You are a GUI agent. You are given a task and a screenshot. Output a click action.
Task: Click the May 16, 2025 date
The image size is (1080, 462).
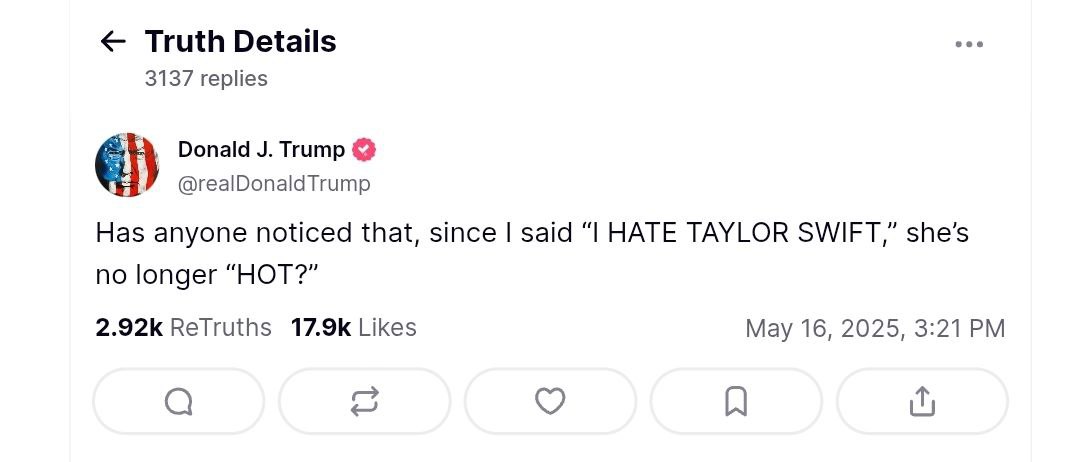[x=823, y=329]
